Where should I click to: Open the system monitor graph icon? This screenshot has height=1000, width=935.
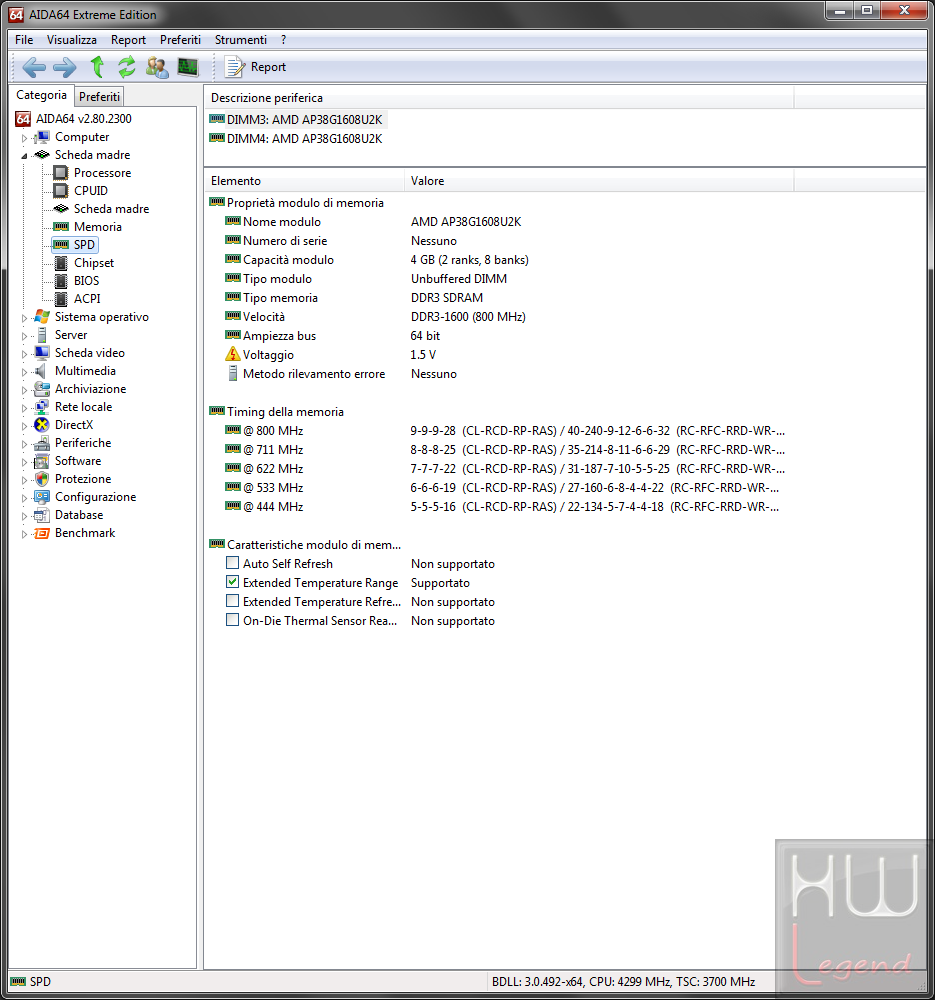pyautogui.click(x=188, y=67)
